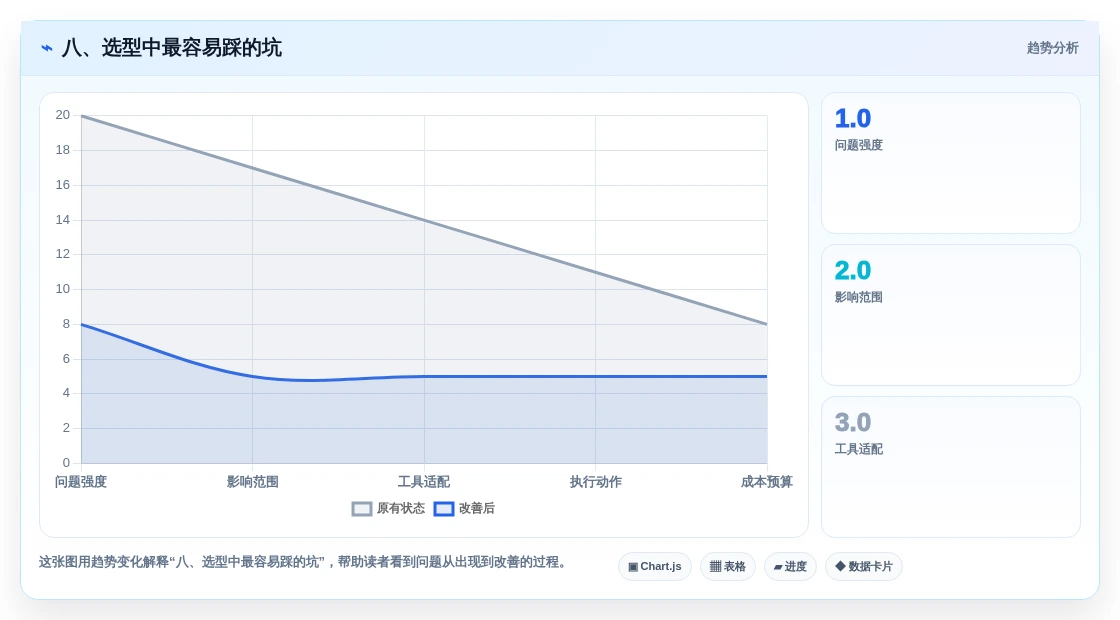Click the 20 y-axis value
1120x620 pixels.
63,115
